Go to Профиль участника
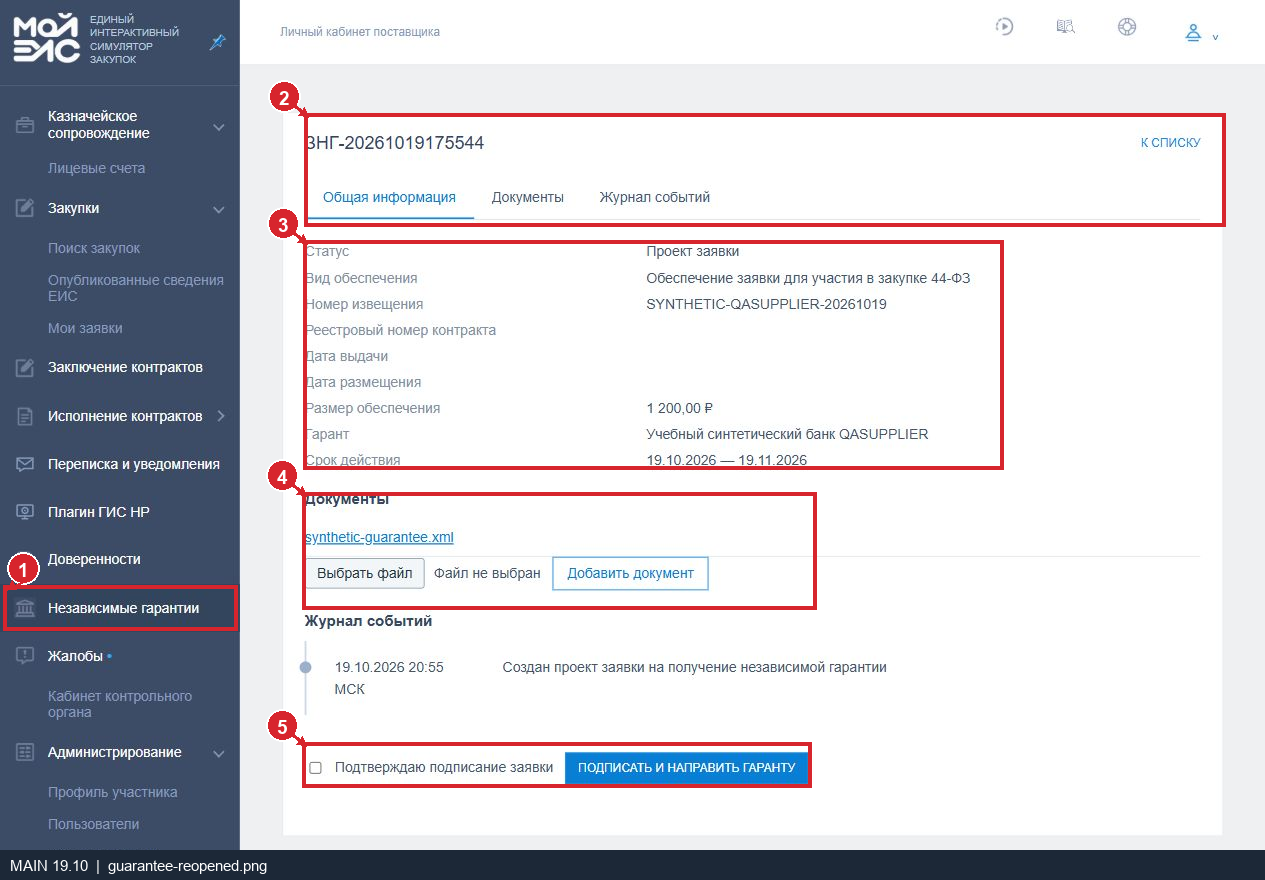Image resolution: width=1265 pixels, height=880 pixels. click(x=113, y=792)
